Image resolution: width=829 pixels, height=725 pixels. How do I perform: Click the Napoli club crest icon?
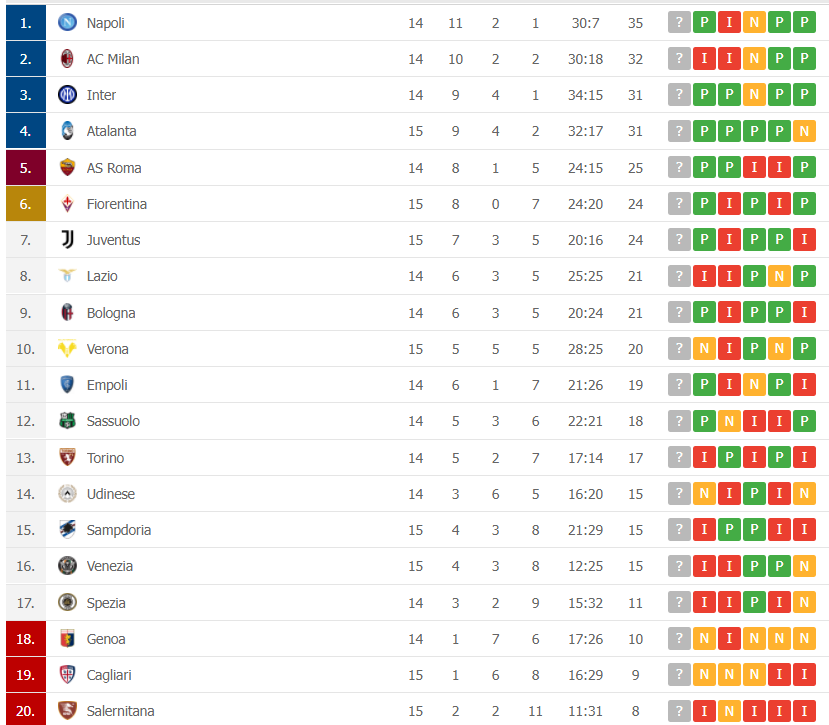click(x=67, y=22)
